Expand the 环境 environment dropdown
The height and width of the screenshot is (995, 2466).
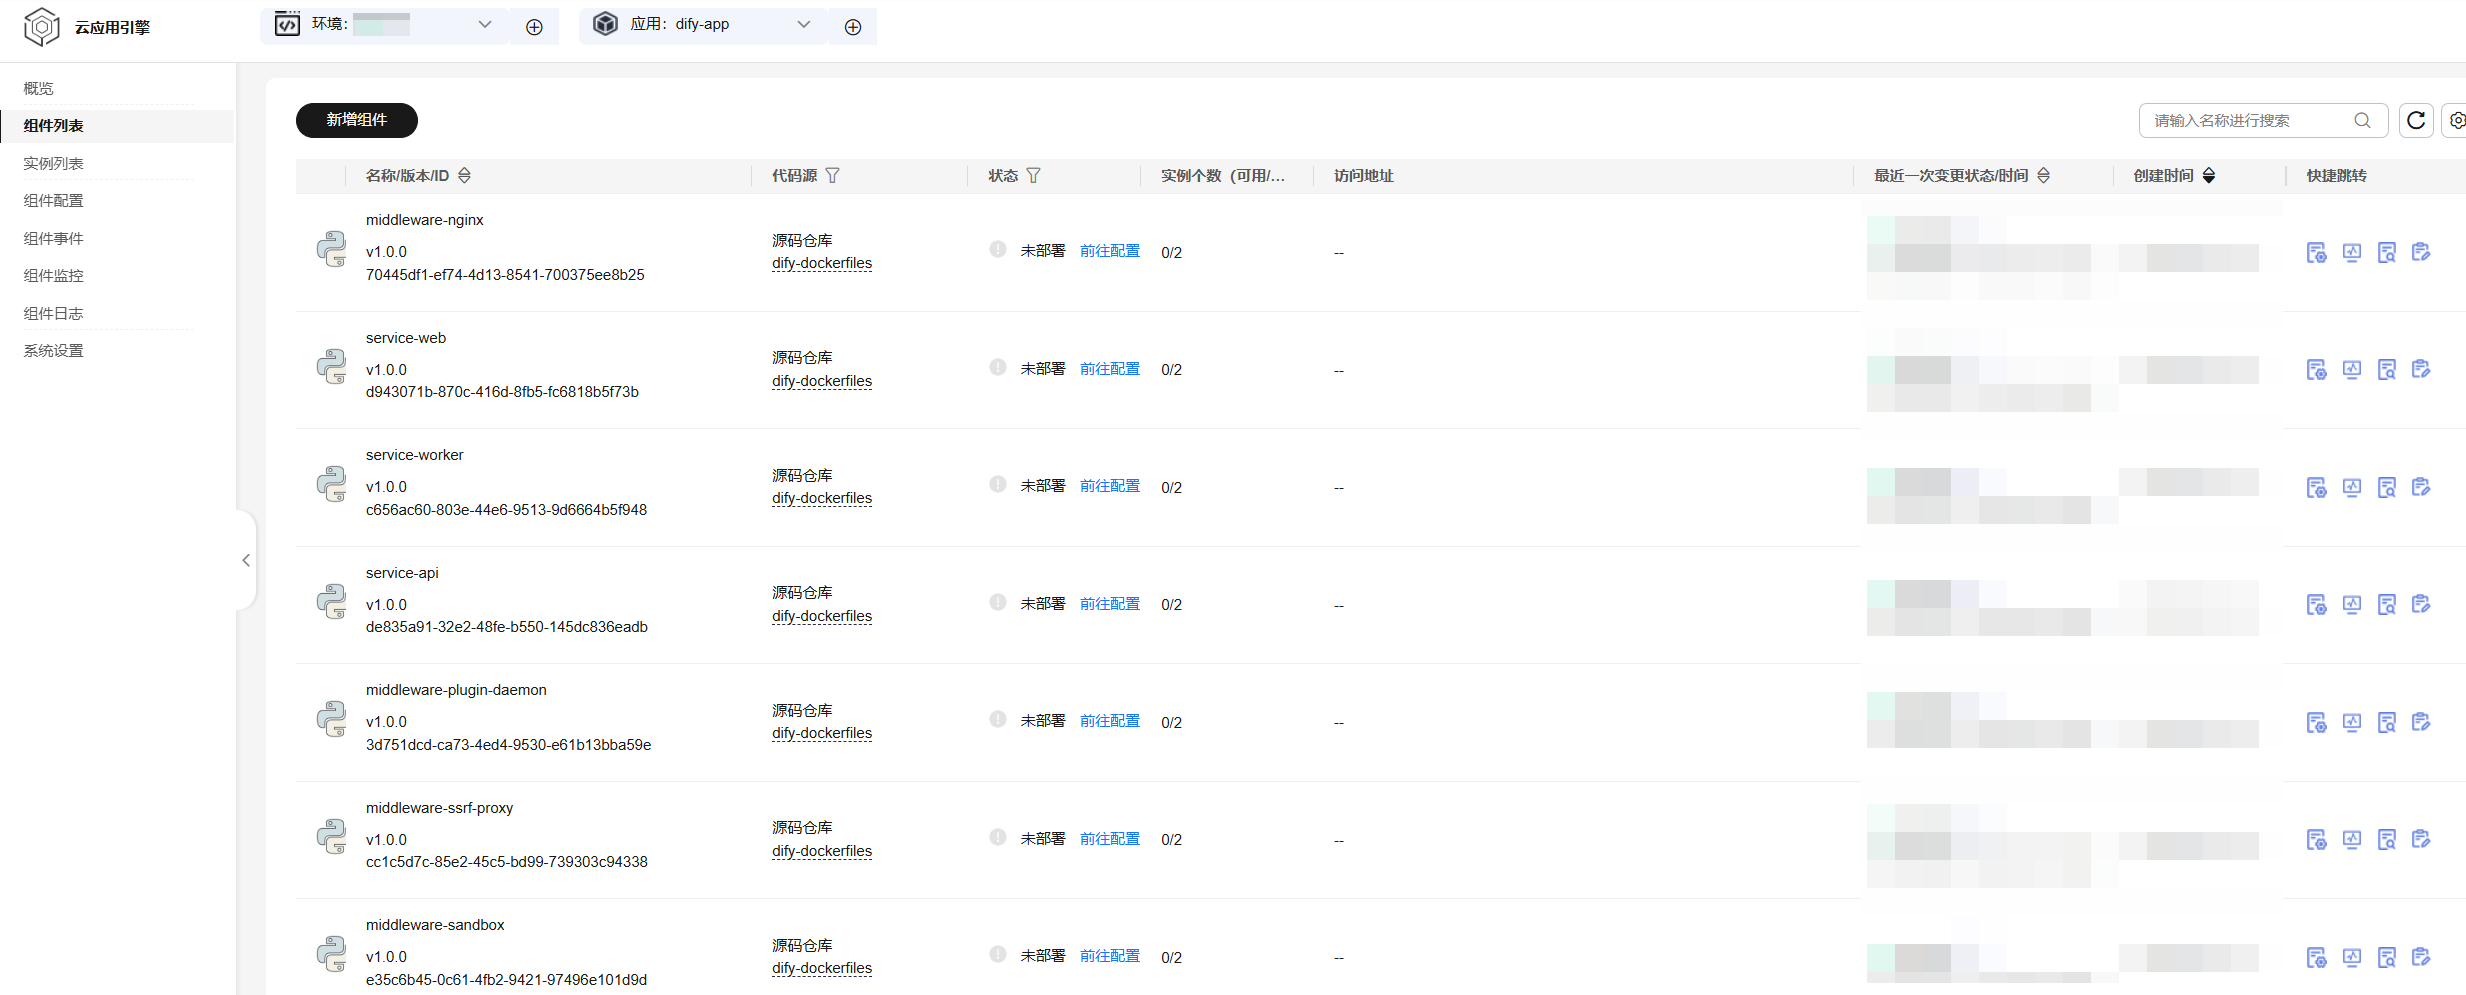click(x=484, y=24)
